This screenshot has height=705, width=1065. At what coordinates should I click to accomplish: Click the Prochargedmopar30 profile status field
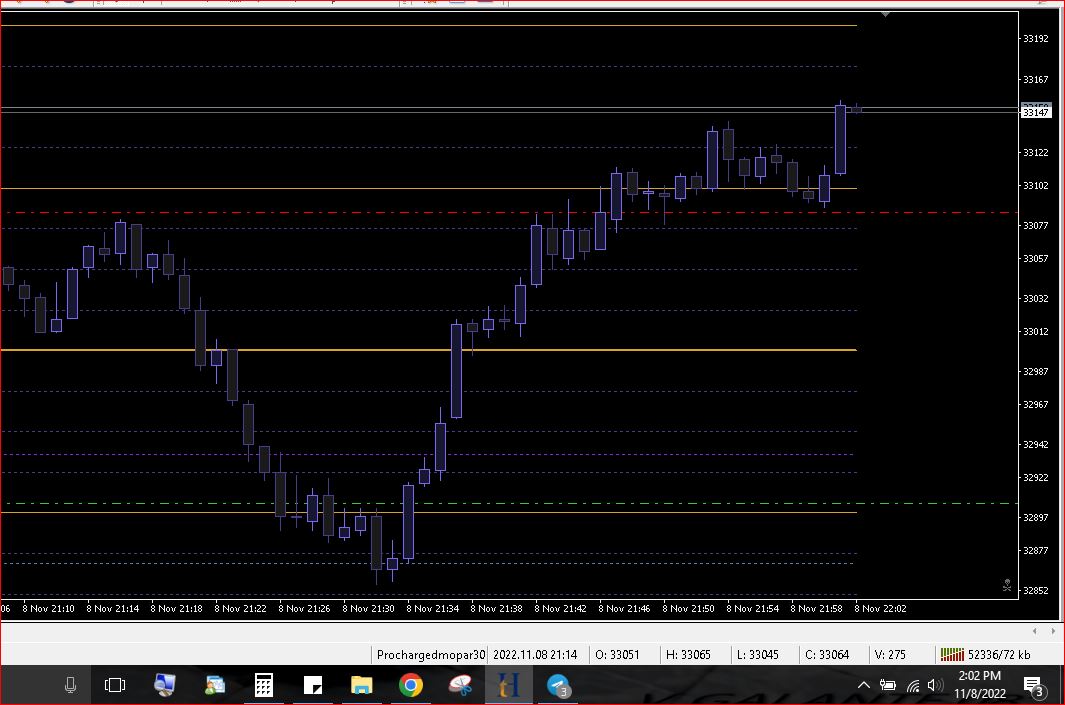[x=430, y=655]
